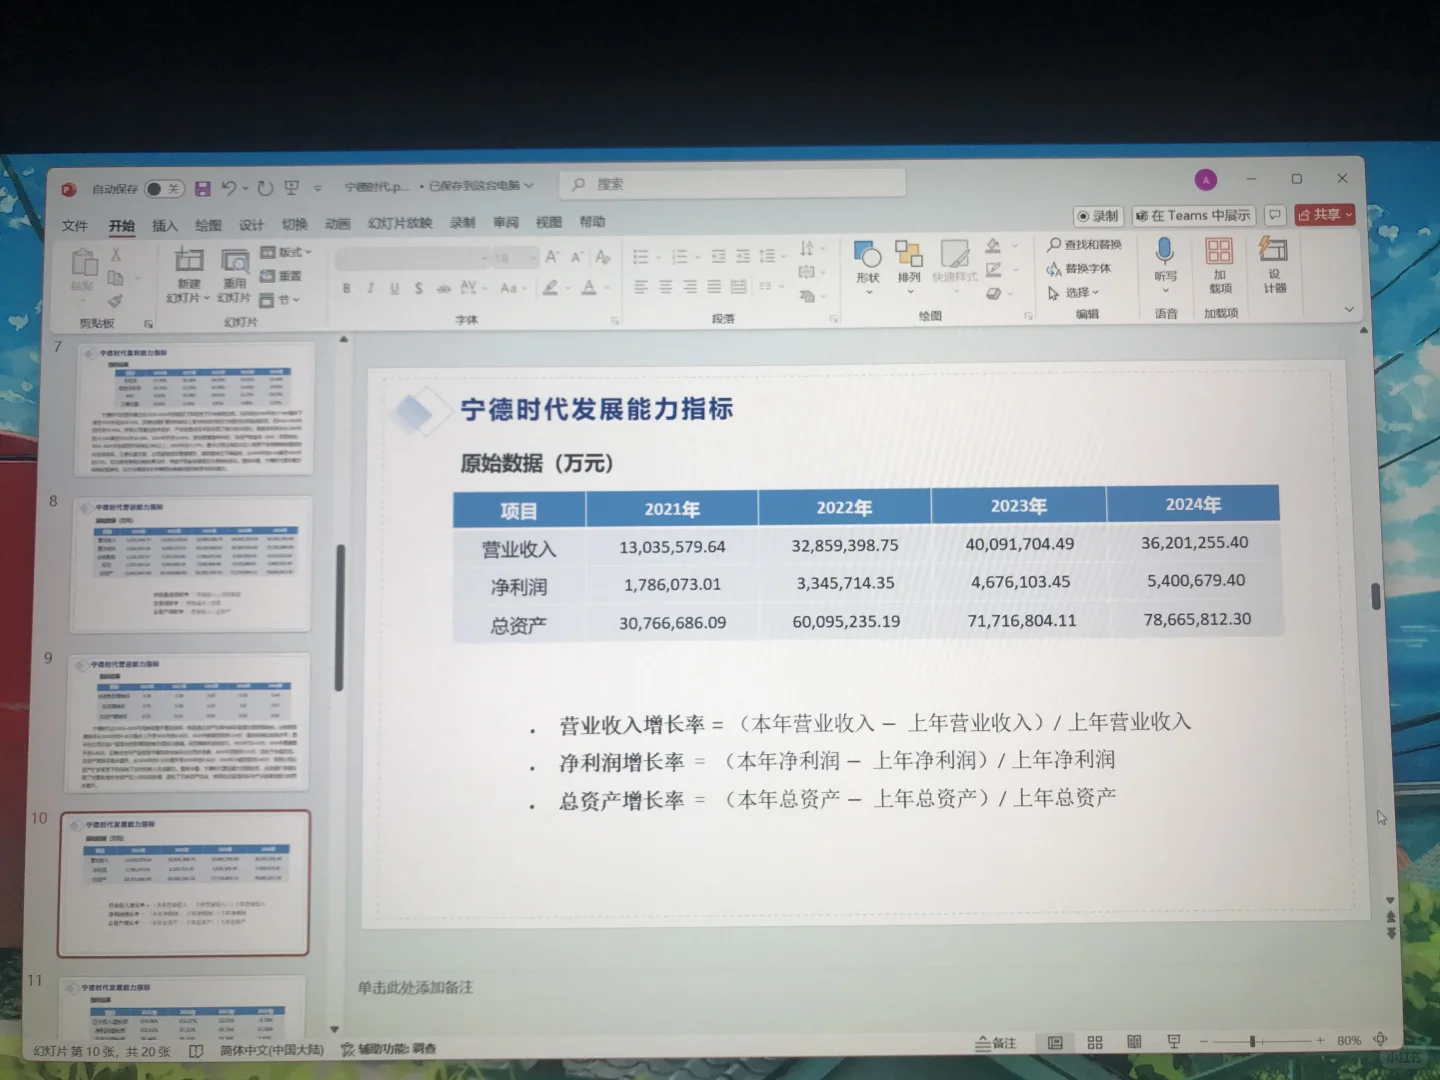
Task: Toggle center text alignment
Action: coord(665,287)
